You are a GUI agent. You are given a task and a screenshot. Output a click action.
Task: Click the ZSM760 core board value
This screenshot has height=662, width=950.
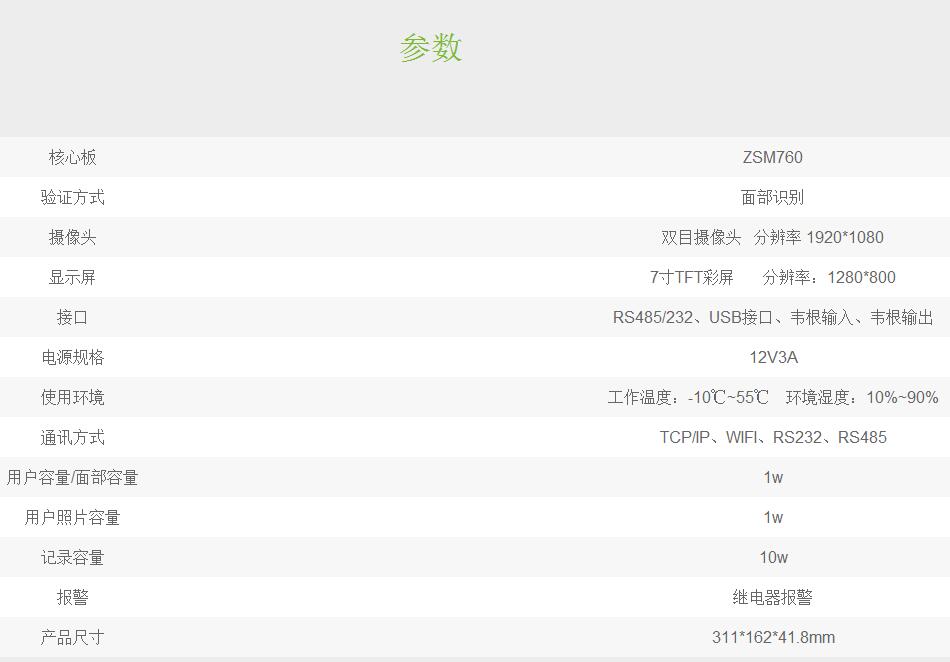click(x=772, y=157)
